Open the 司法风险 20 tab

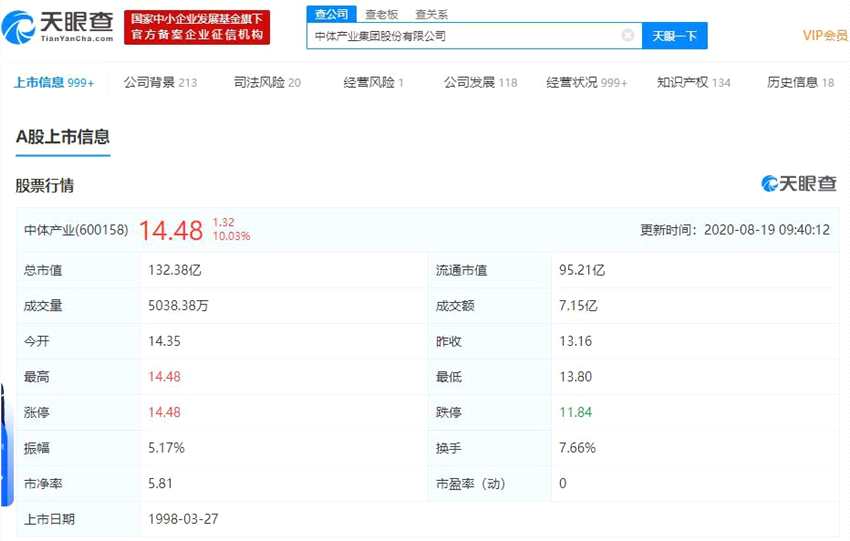tap(267, 82)
